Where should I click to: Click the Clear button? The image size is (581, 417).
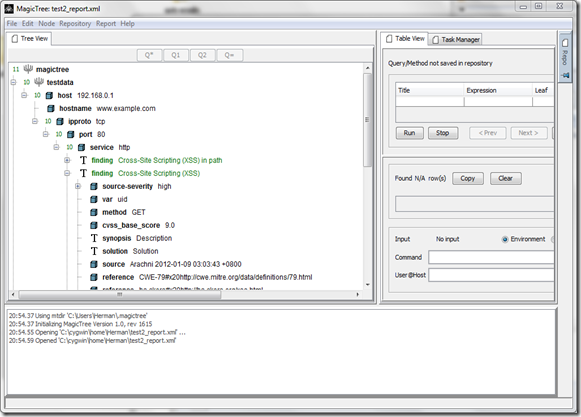(505, 178)
